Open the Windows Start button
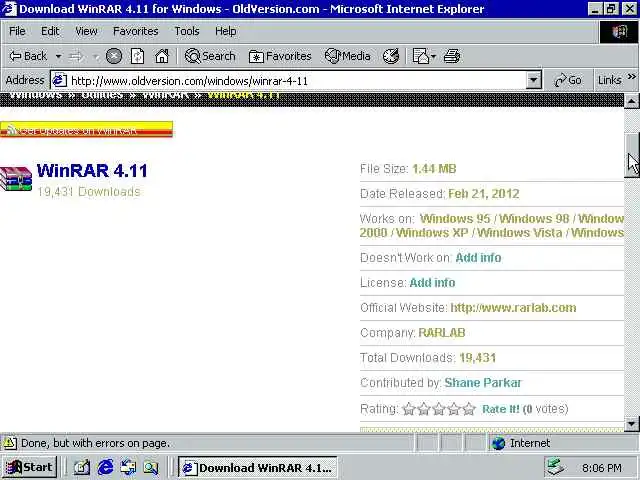The image size is (640, 480). [x=29, y=467]
